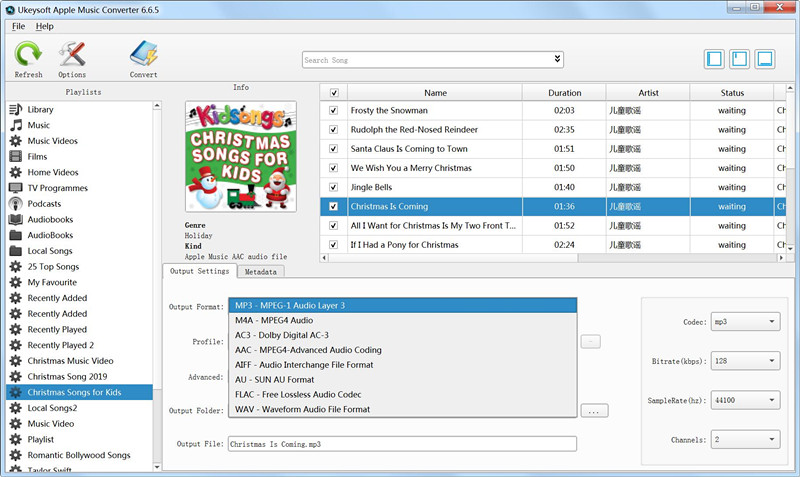Uncheck Santa Claus Is Coming to Town
Viewport: 800px width, 477px height.
333,149
